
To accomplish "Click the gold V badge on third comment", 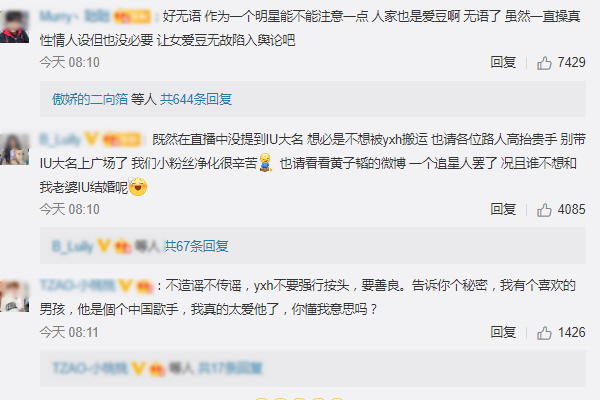I will [x=125, y=286].
